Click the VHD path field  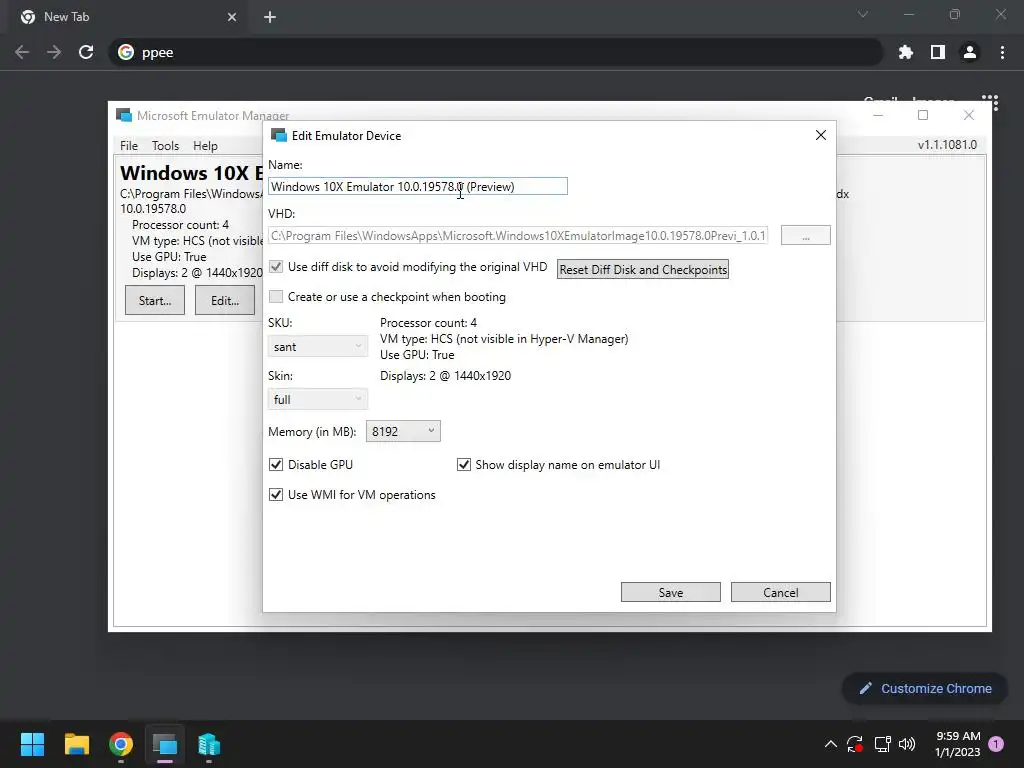tap(518, 235)
